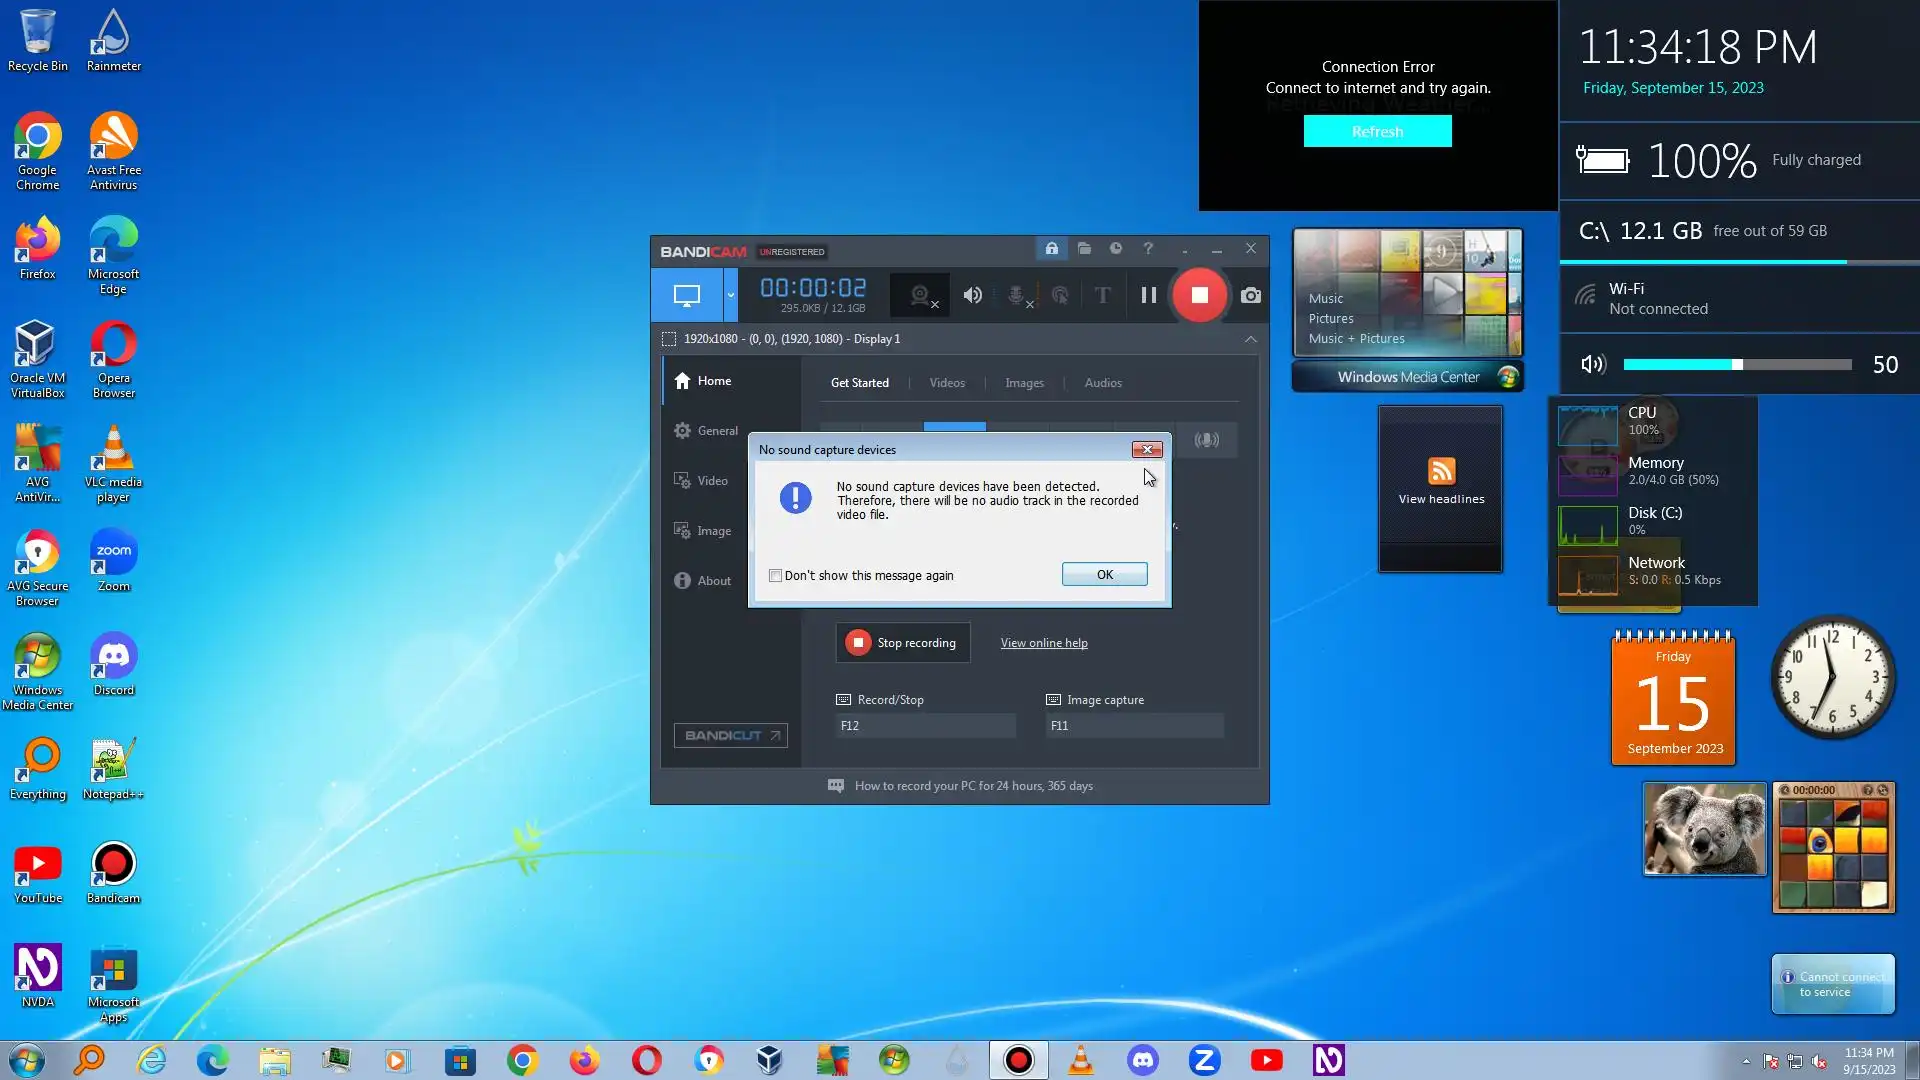Open the Bandicut link button
Screen dimensions: 1920x1080
(730, 735)
